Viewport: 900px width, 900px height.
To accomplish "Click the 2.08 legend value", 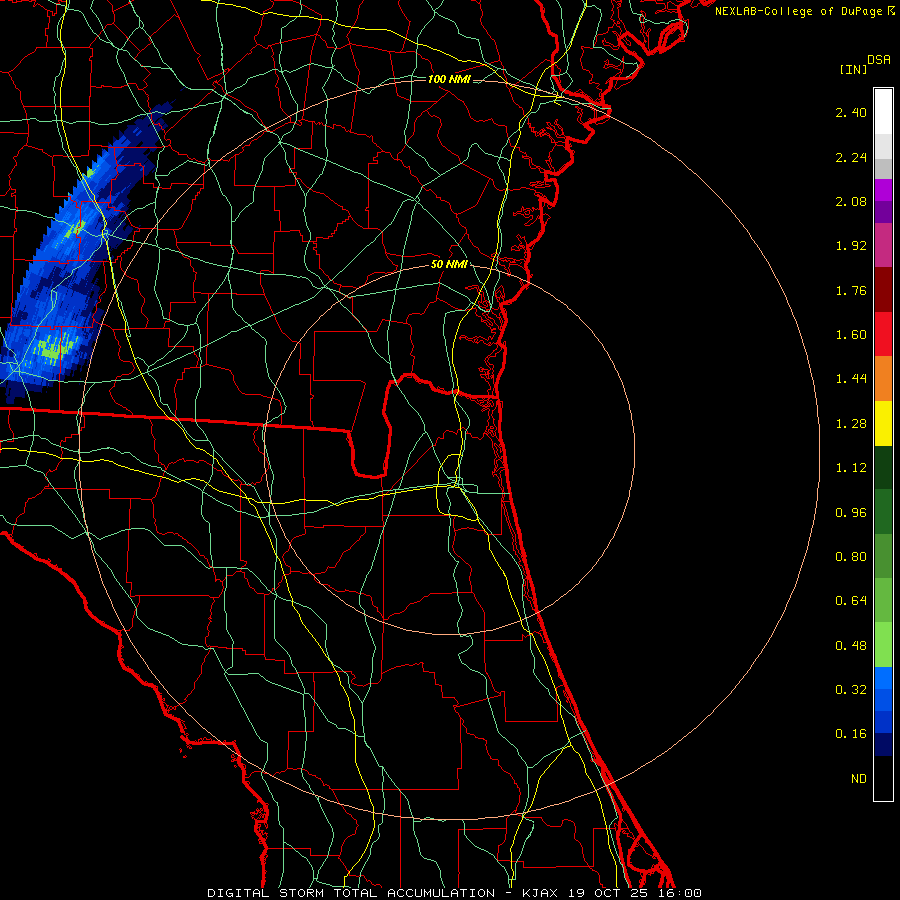I will point(851,201).
